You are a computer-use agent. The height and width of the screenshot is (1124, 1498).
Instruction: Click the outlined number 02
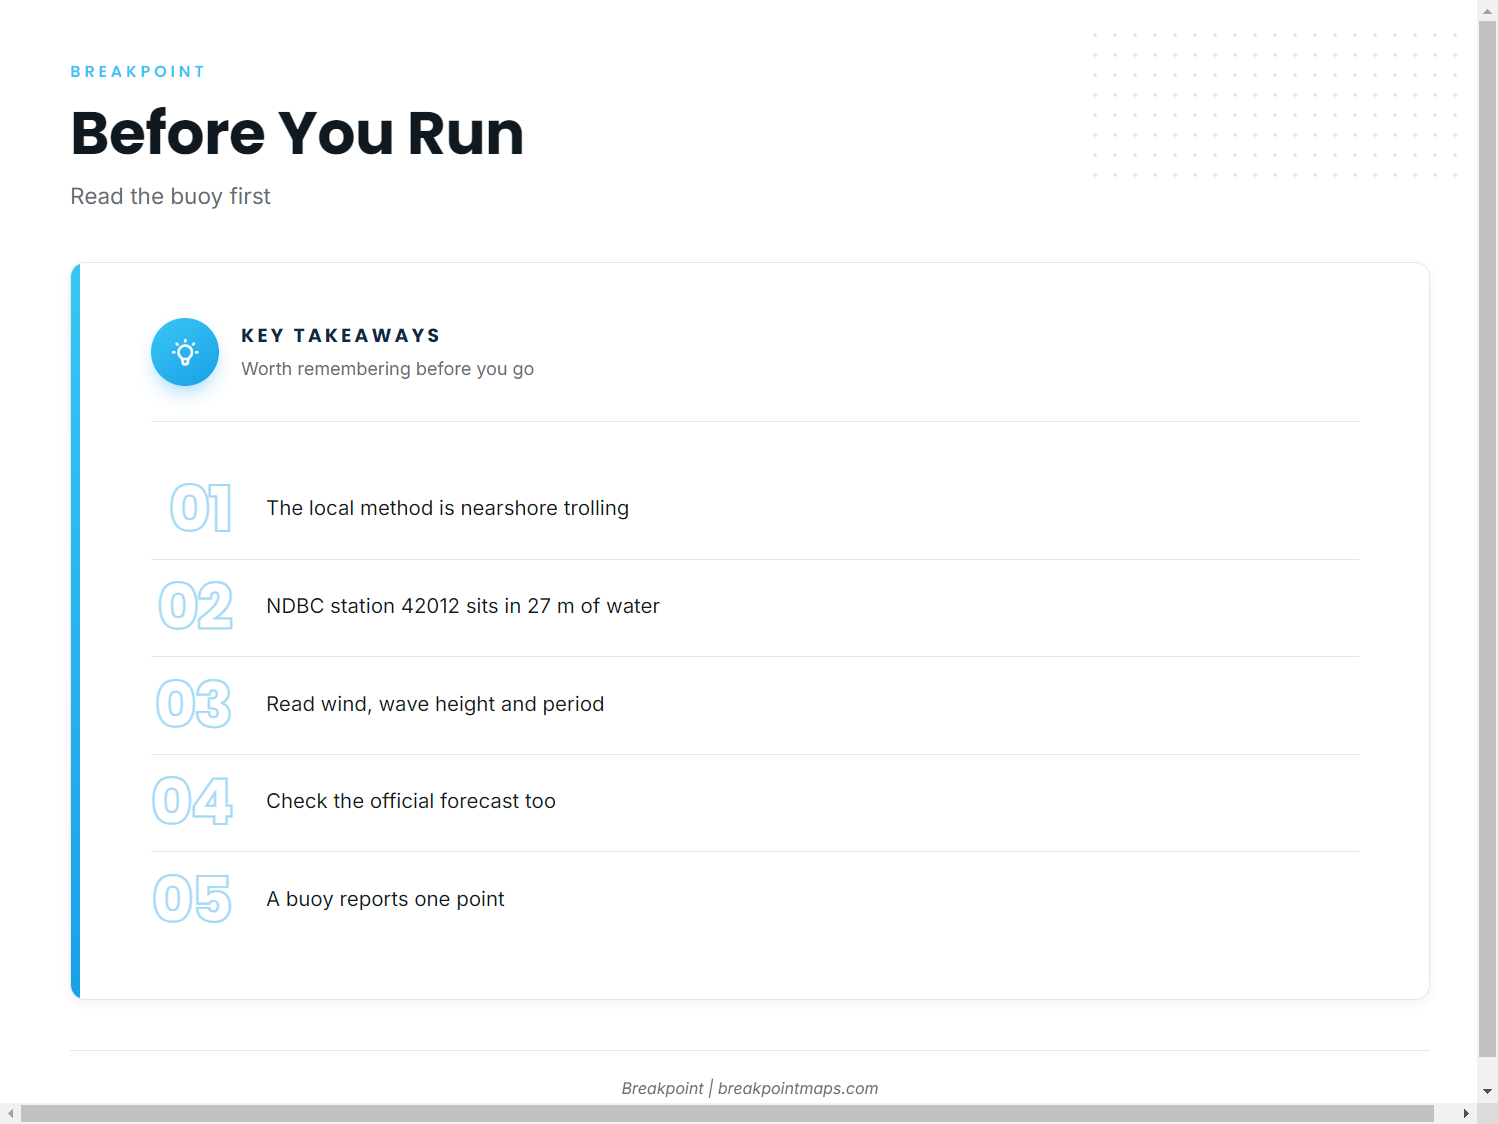[196, 606]
